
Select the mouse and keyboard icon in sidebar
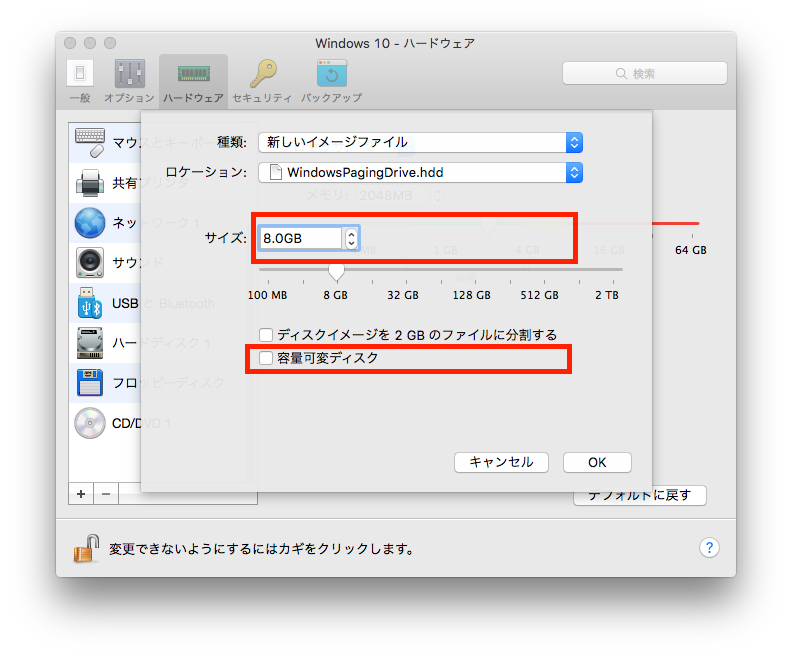click(90, 142)
